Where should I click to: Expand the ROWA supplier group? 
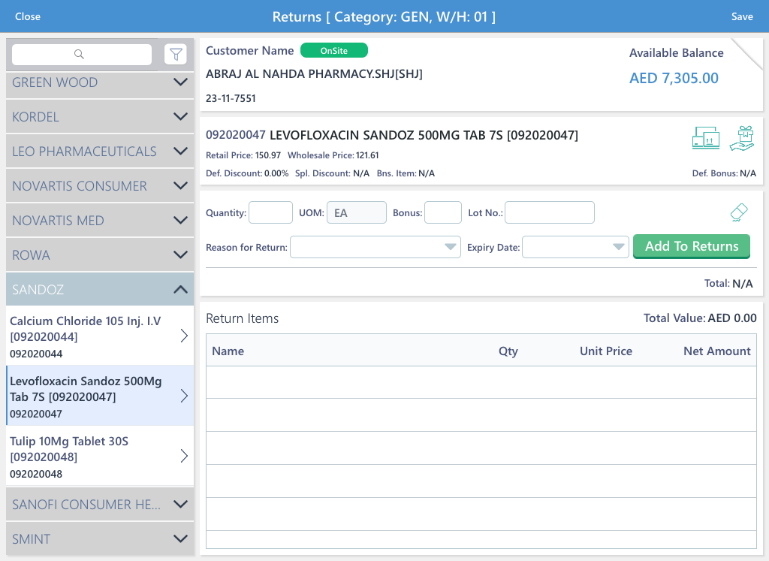pos(100,255)
